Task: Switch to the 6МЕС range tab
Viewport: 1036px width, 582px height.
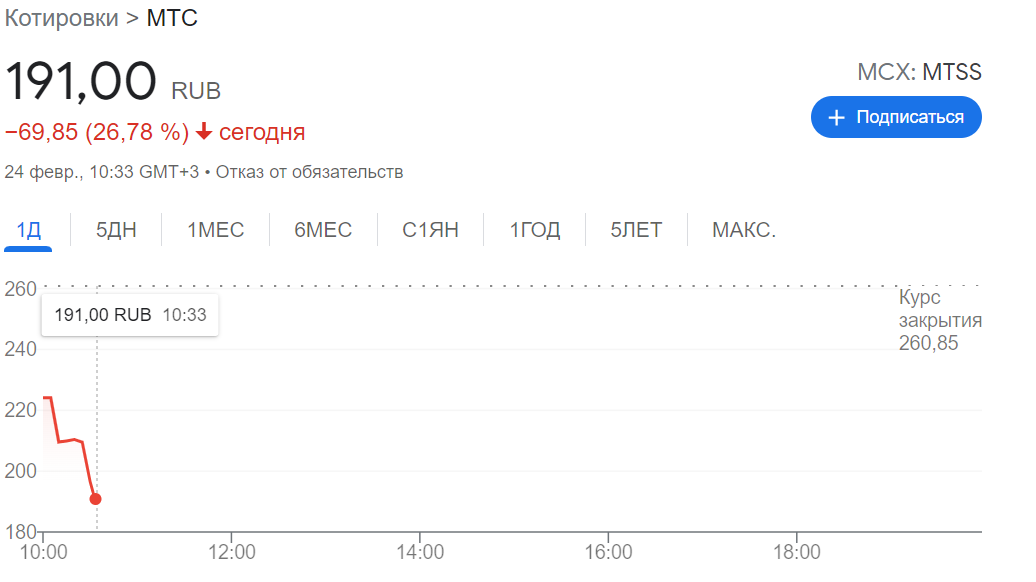Action: (x=323, y=230)
